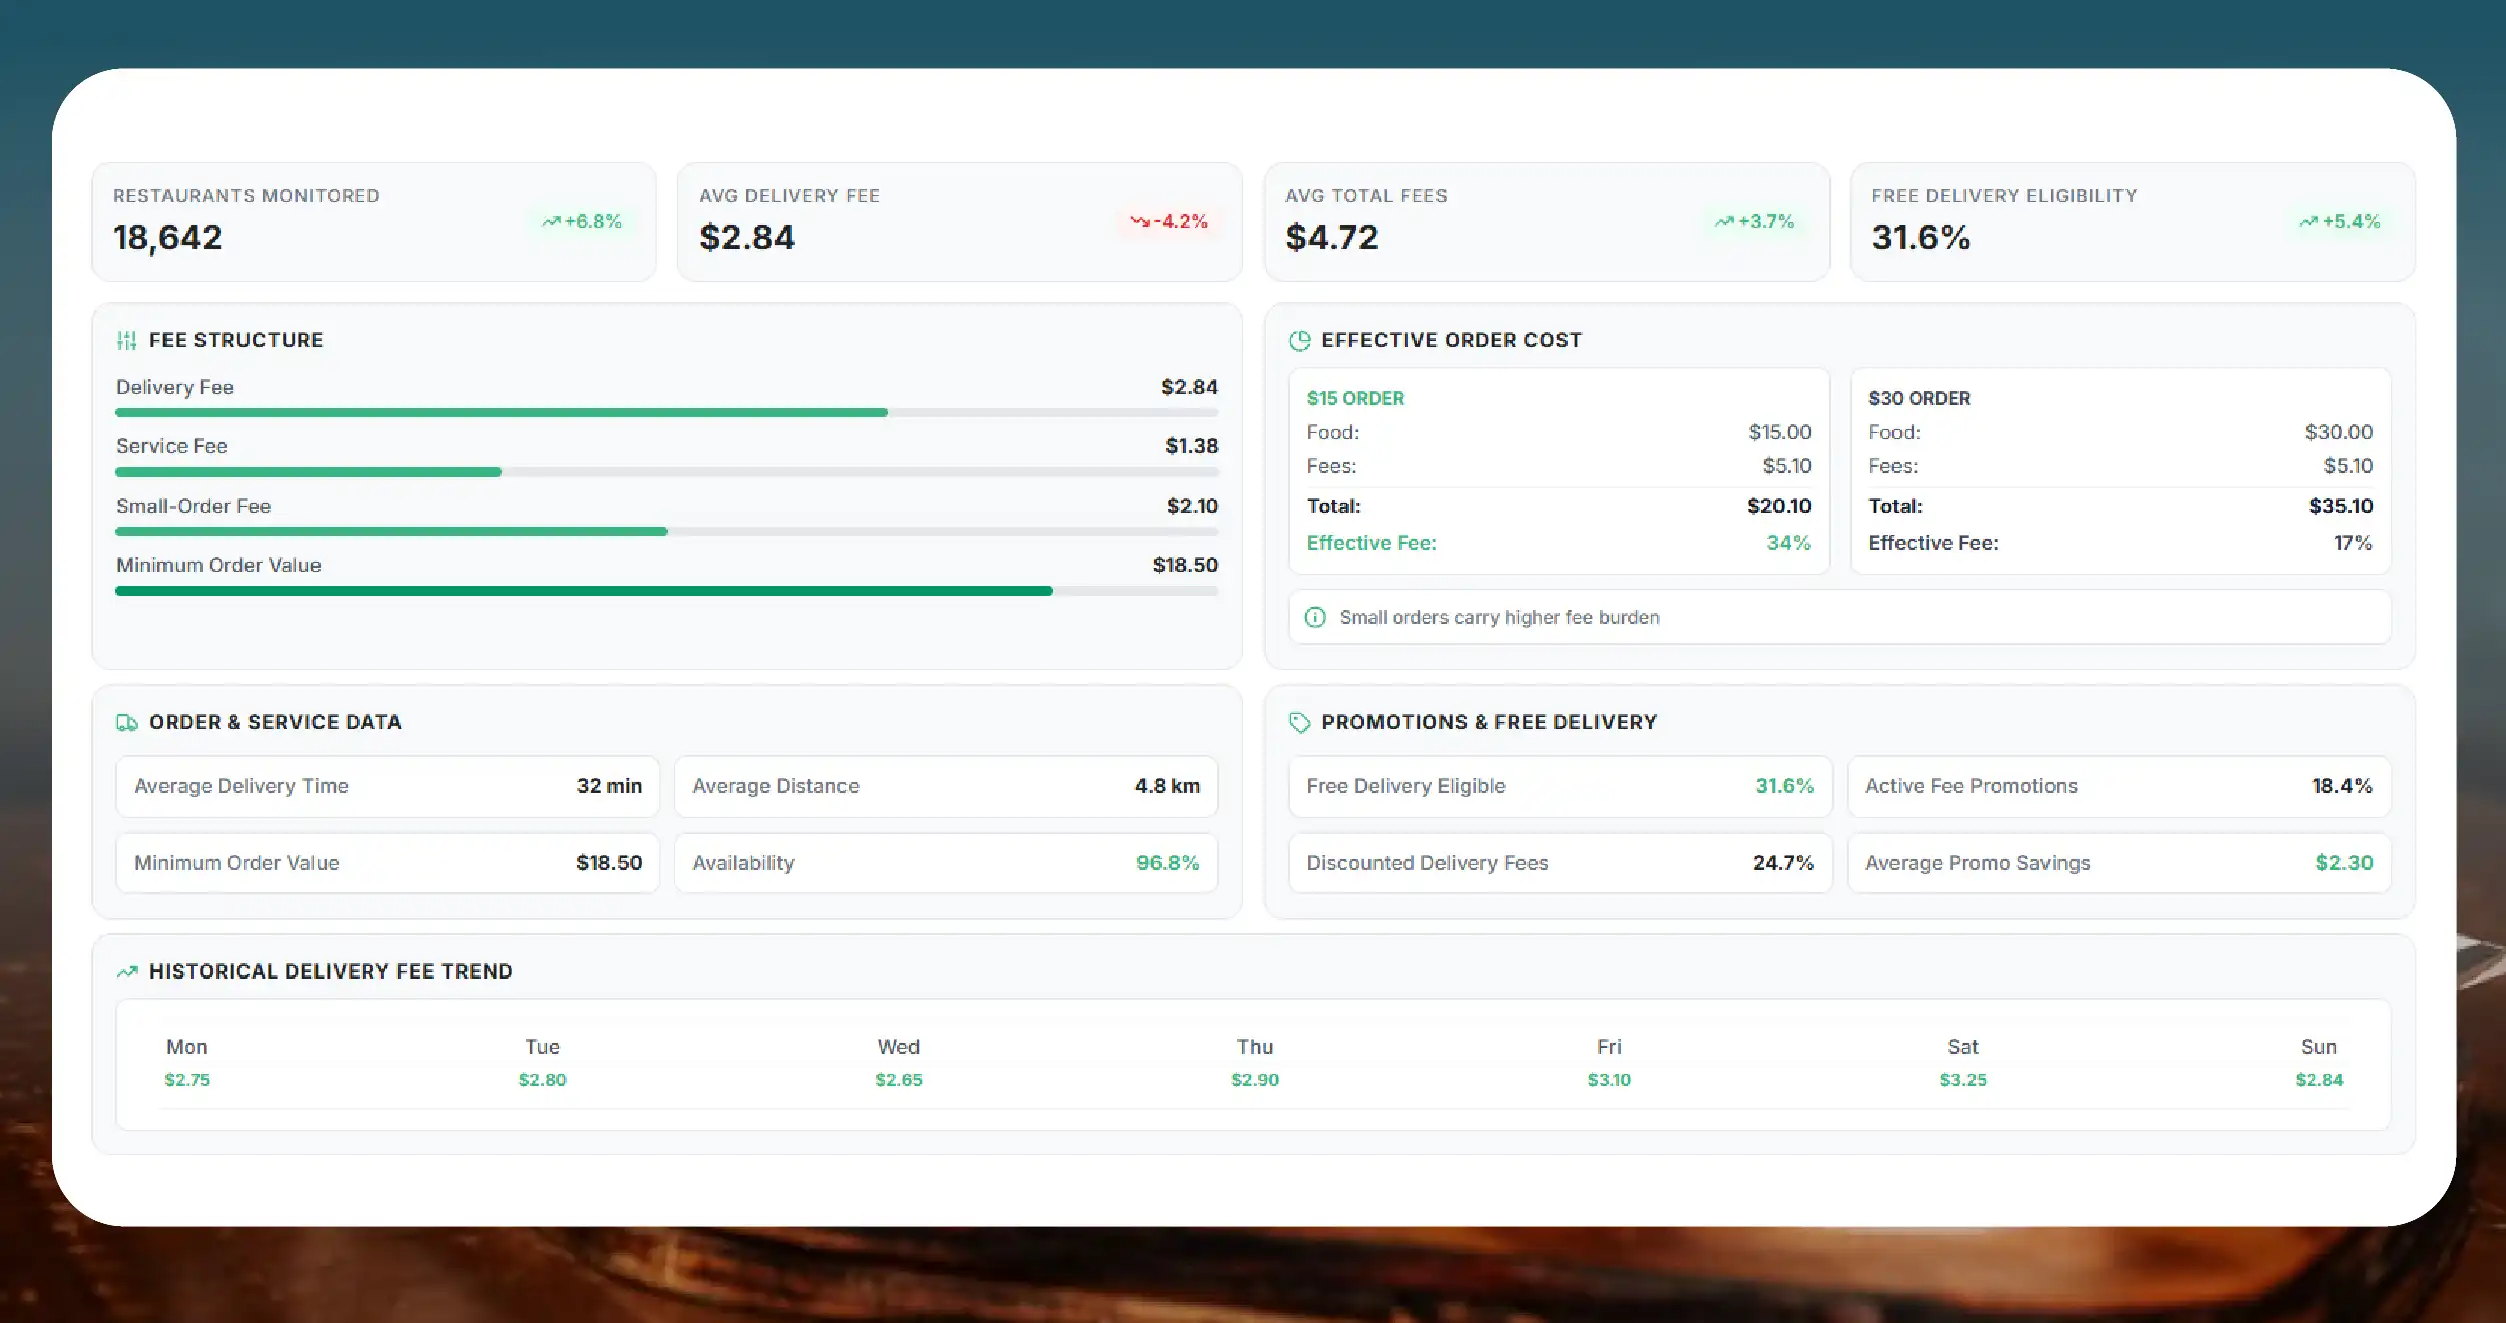Click the Discounted Delivery Fees 24.7% tile

tap(1560, 863)
